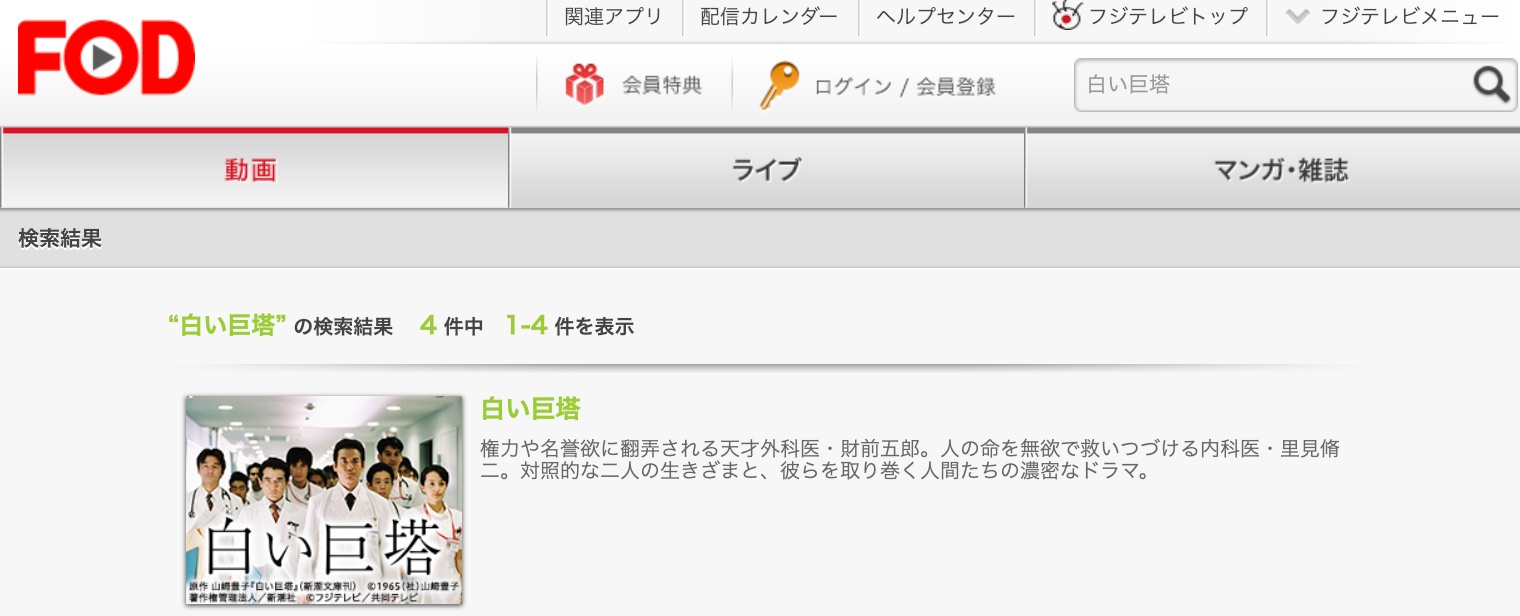The width and height of the screenshot is (1520, 616).
Task: Switch to the ライブ tab
Action: point(767,169)
